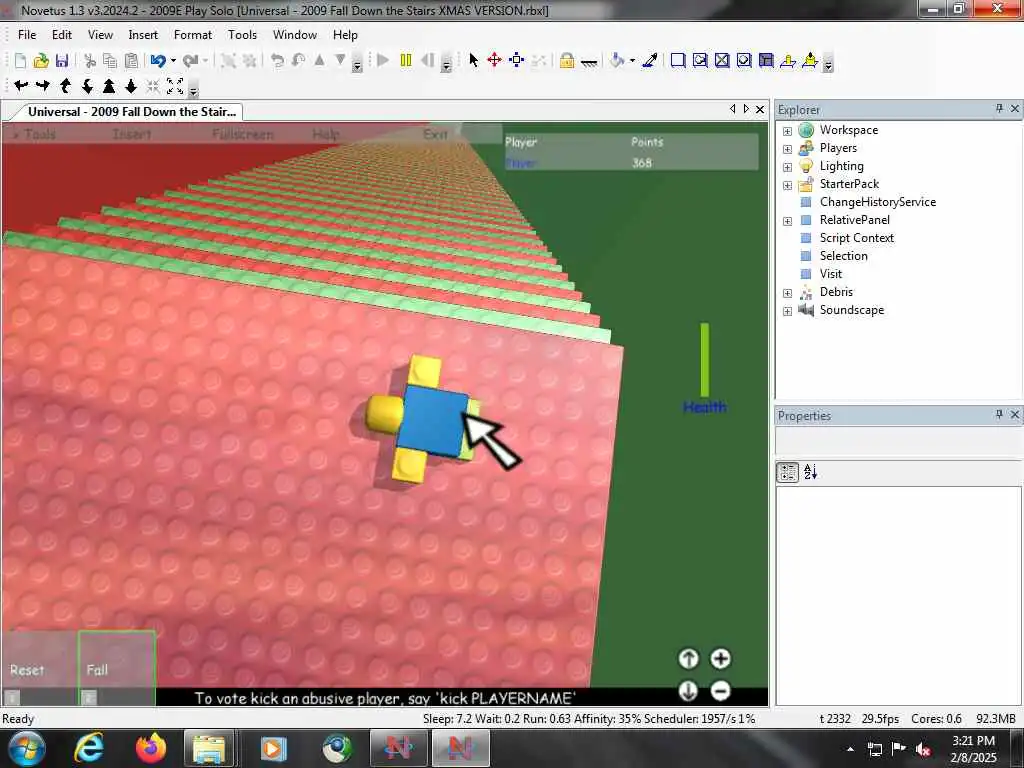Choose the Inlet surface tool
1024x768 pixels.
pos(766,61)
